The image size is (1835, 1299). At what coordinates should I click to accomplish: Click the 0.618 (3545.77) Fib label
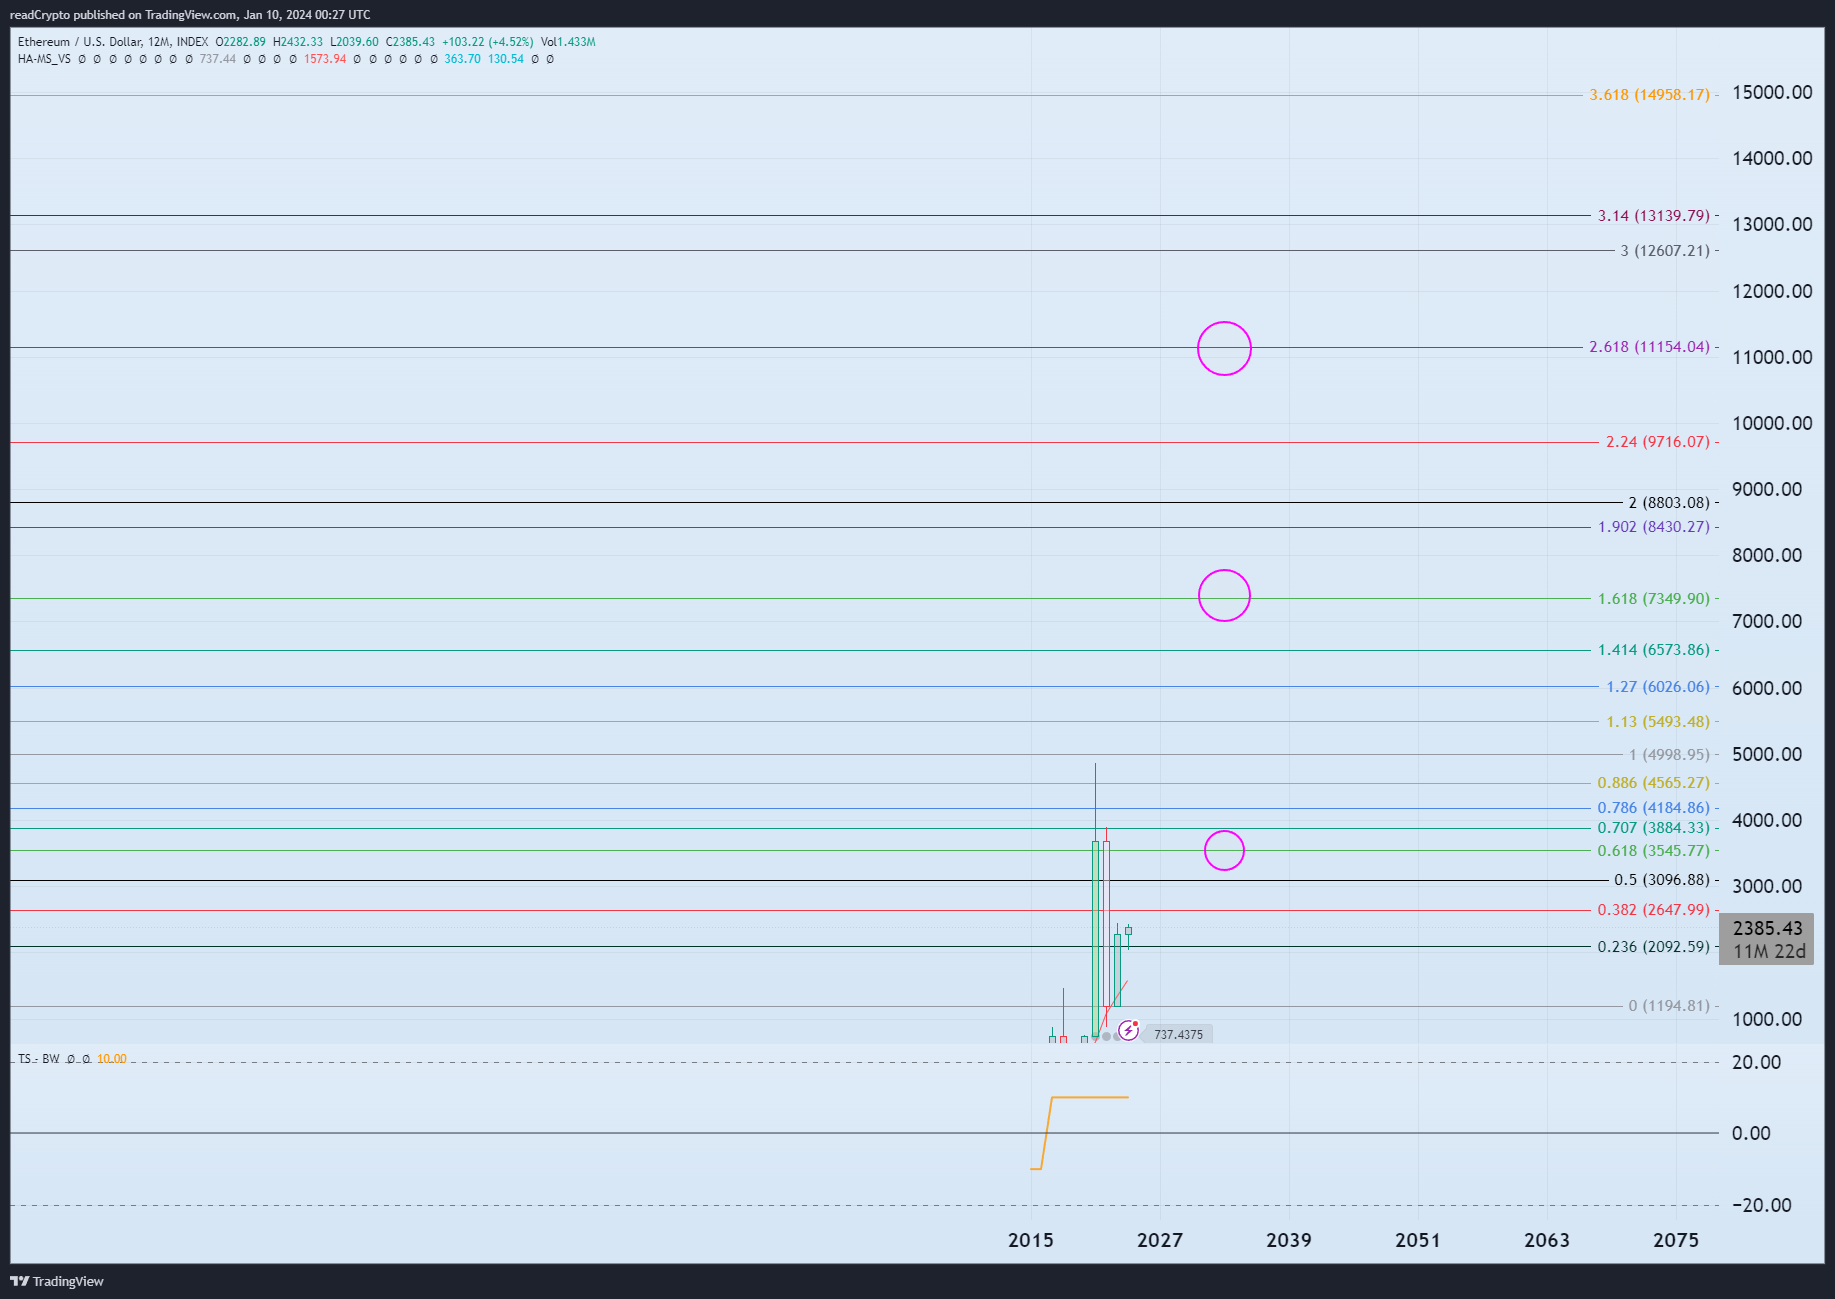pos(1654,851)
